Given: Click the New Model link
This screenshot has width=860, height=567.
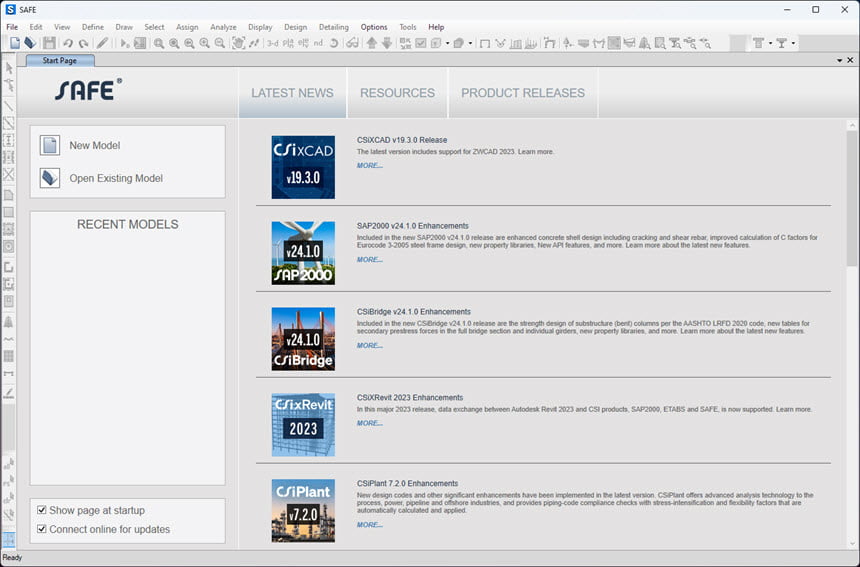Looking at the screenshot, I should pos(95,145).
